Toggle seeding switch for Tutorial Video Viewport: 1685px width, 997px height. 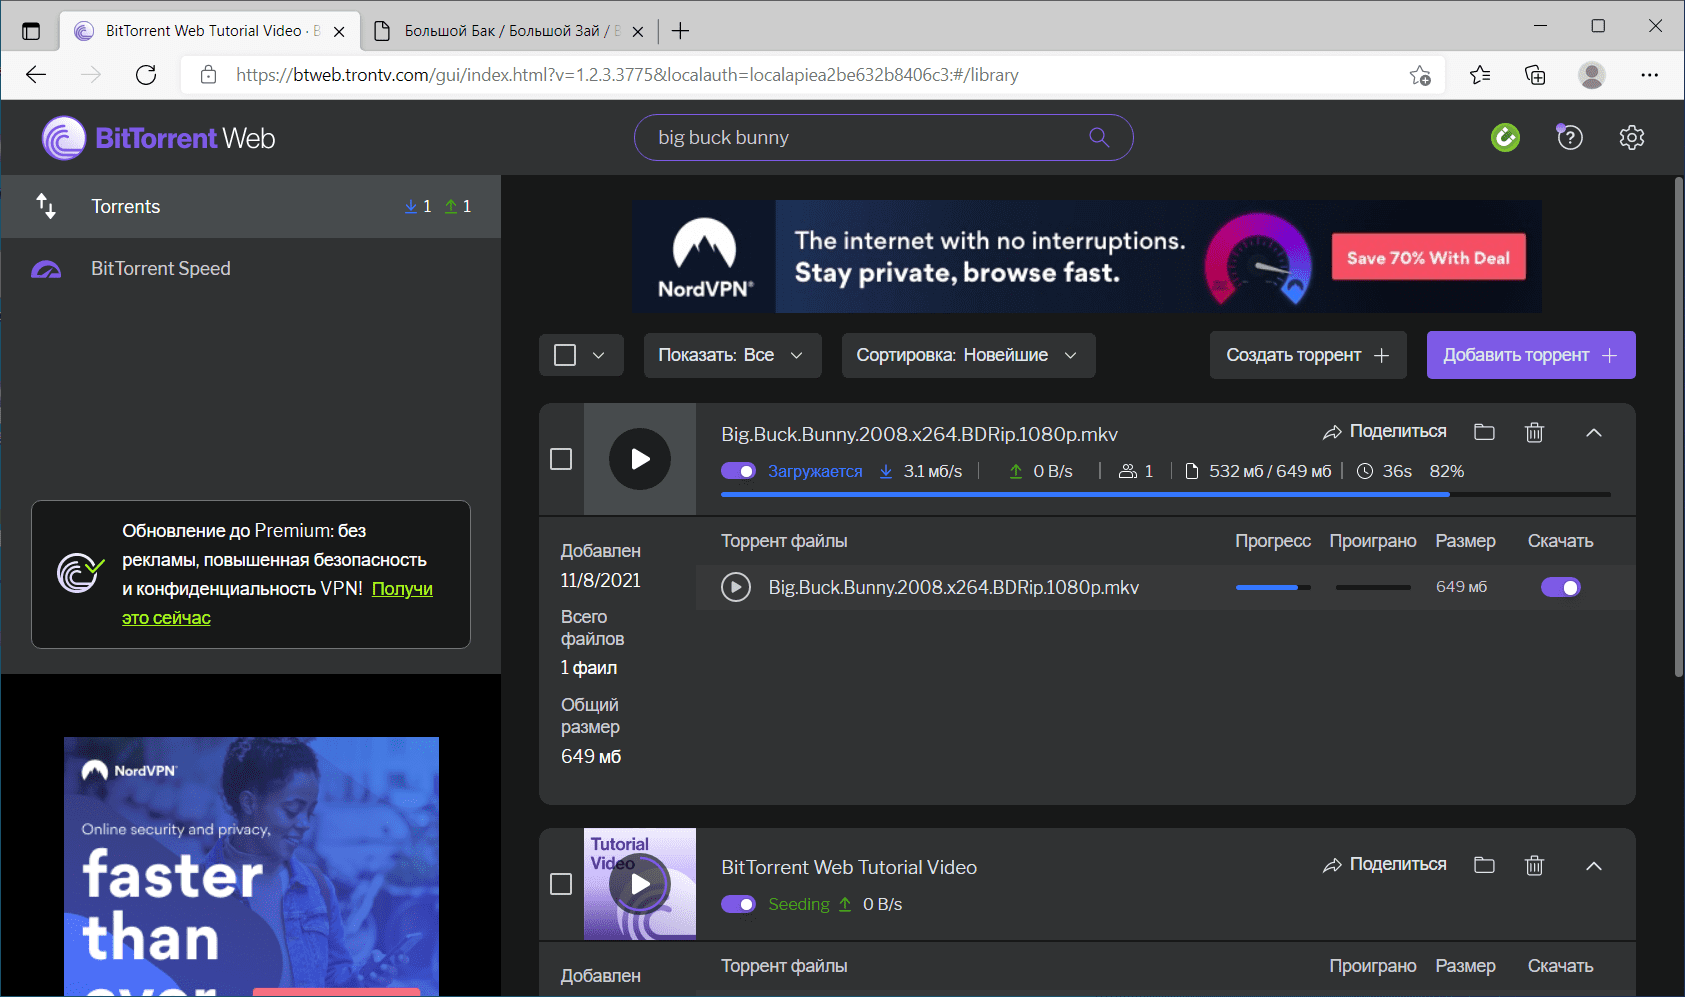click(738, 904)
